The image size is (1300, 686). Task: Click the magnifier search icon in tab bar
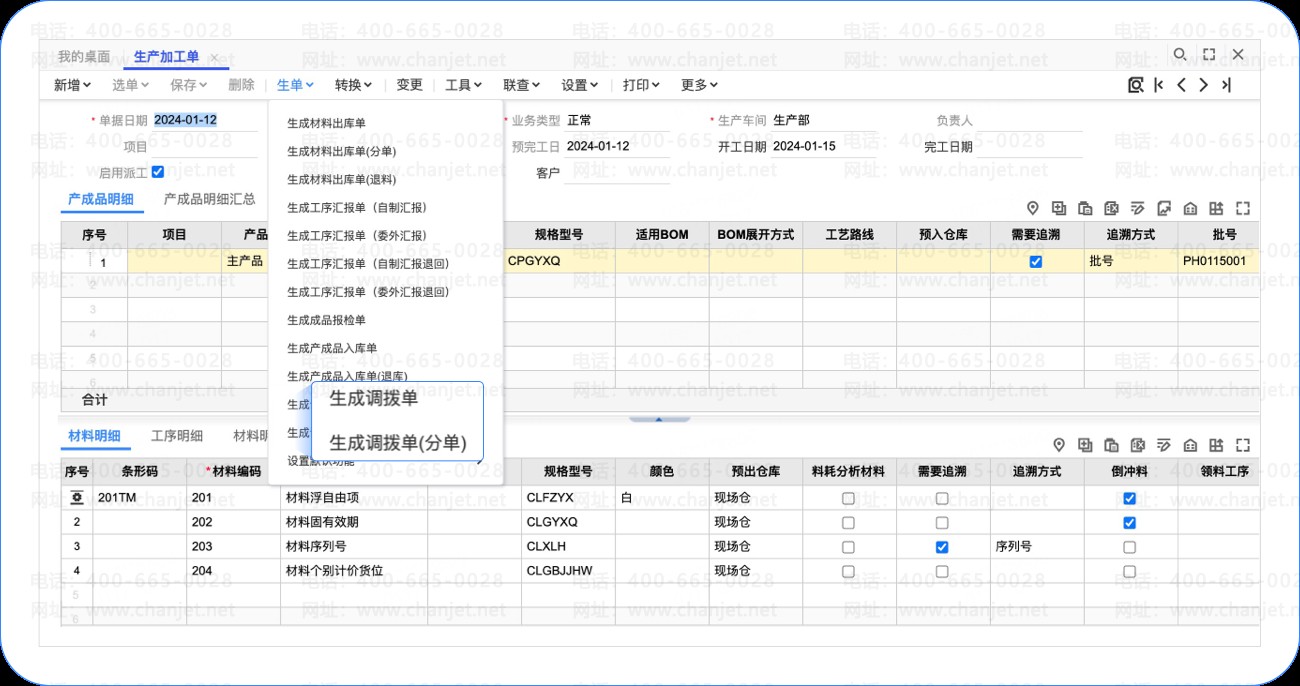tap(1180, 54)
